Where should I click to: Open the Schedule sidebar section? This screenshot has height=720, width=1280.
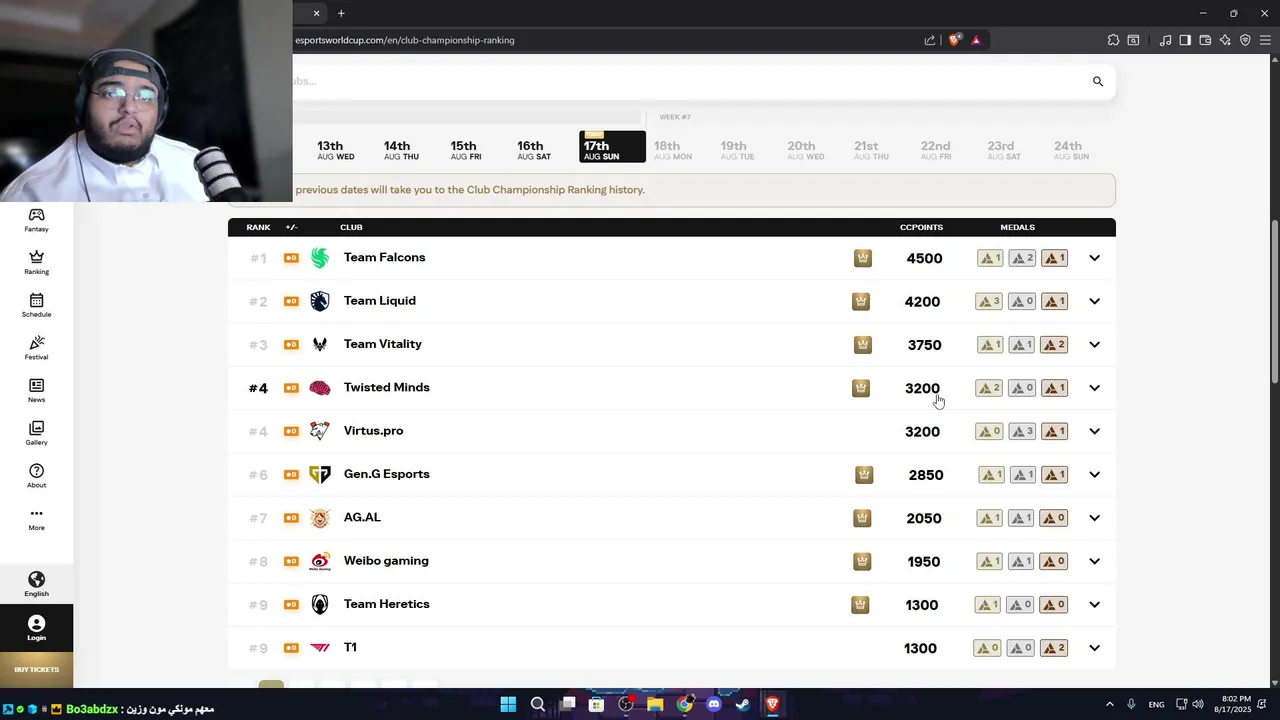[x=36, y=306]
